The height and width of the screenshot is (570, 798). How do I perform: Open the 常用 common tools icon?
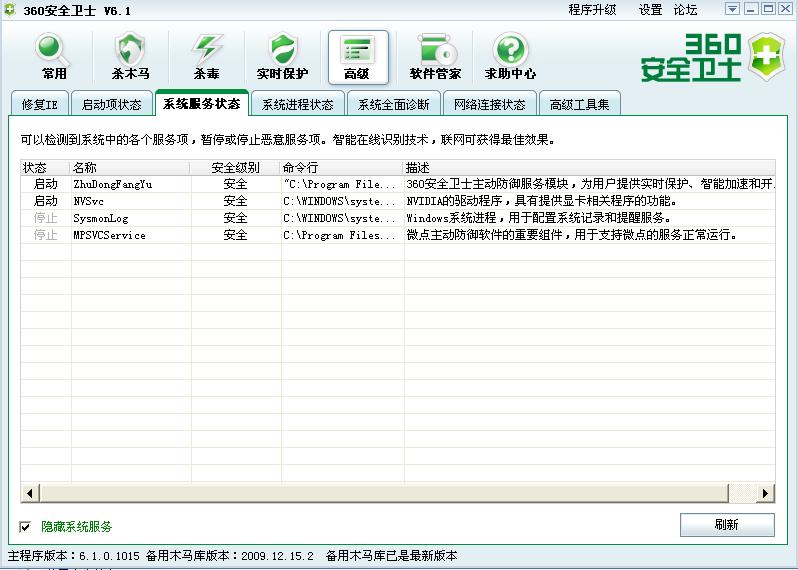[53, 56]
